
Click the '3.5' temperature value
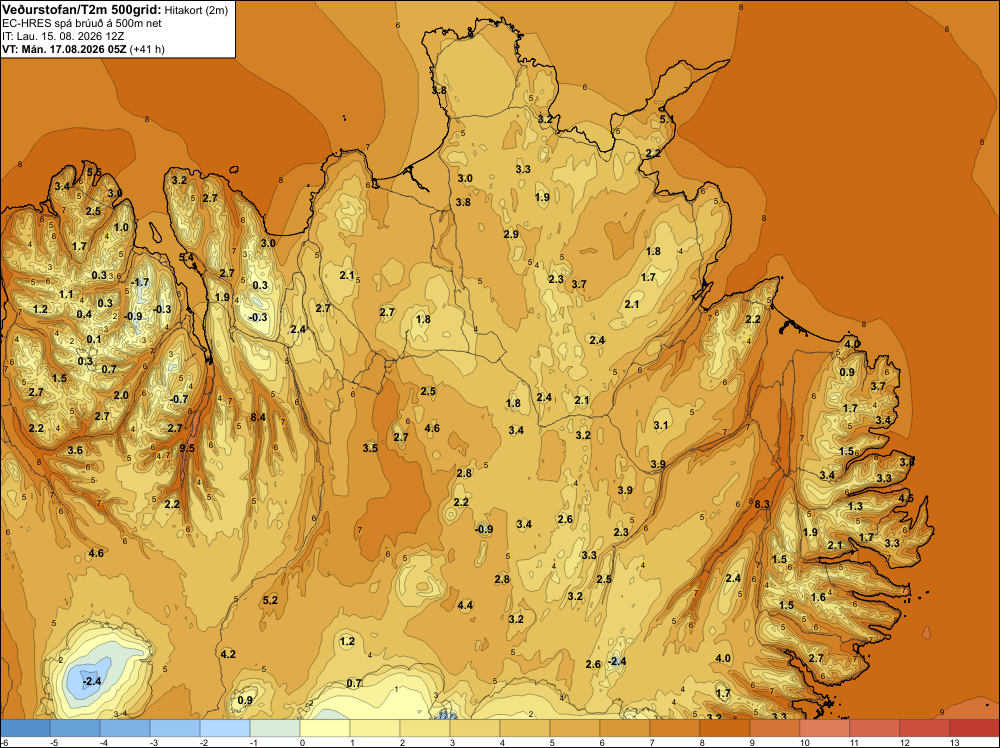point(370,448)
